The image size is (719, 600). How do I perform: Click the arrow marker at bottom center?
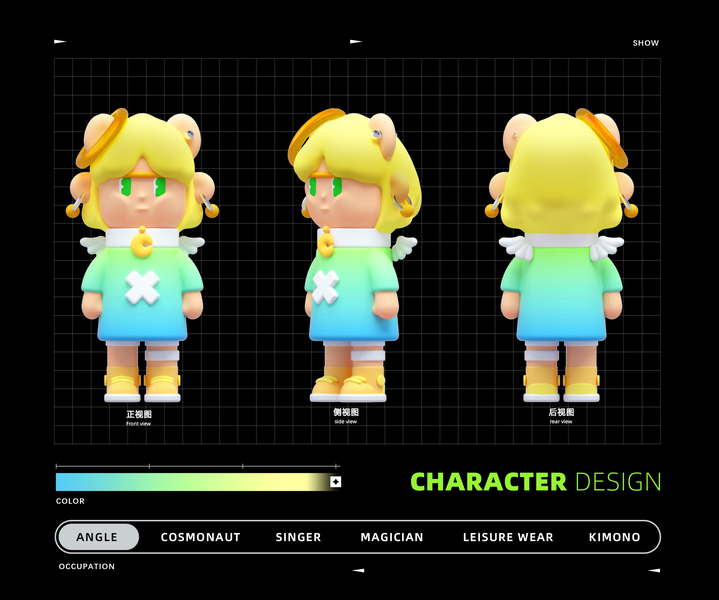pos(358,571)
